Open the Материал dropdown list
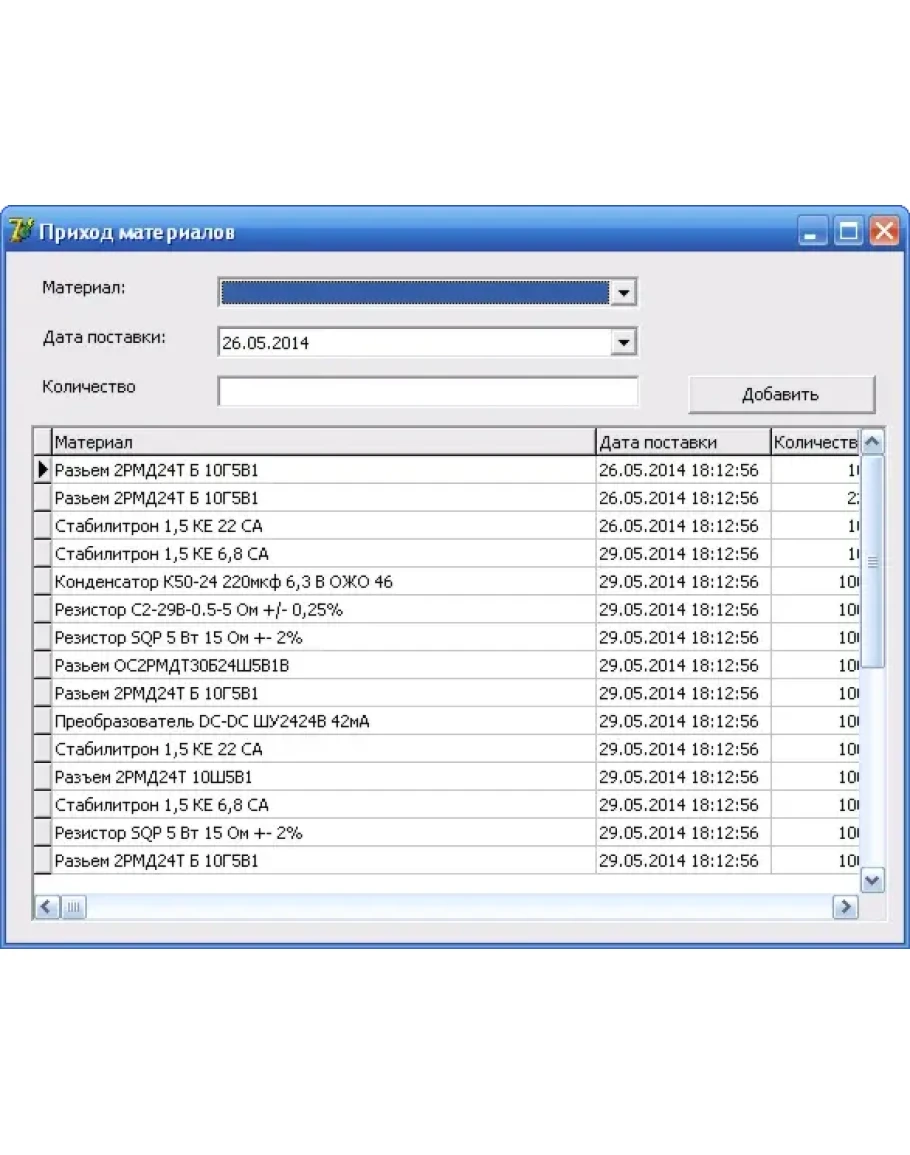The width and height of the screenshot is (910, 1155). pyautogui.click(x=623, y=292)
